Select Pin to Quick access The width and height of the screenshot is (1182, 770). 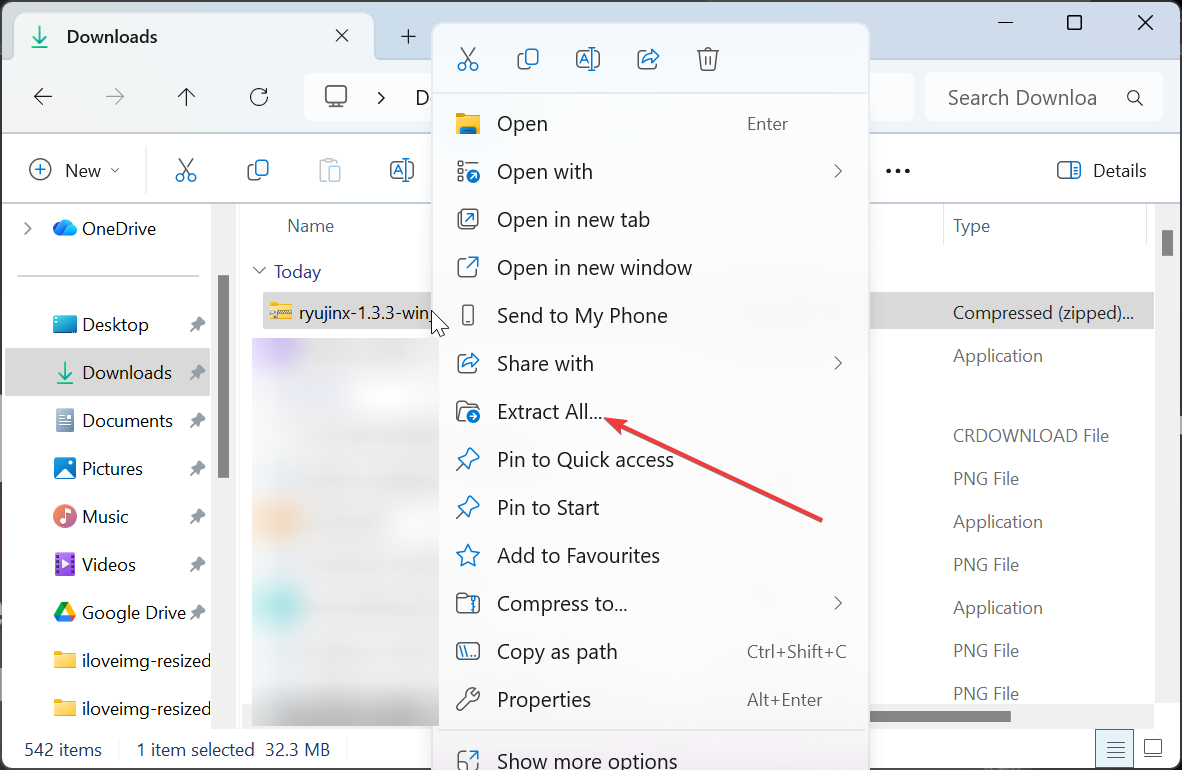[x=653, y=459]
